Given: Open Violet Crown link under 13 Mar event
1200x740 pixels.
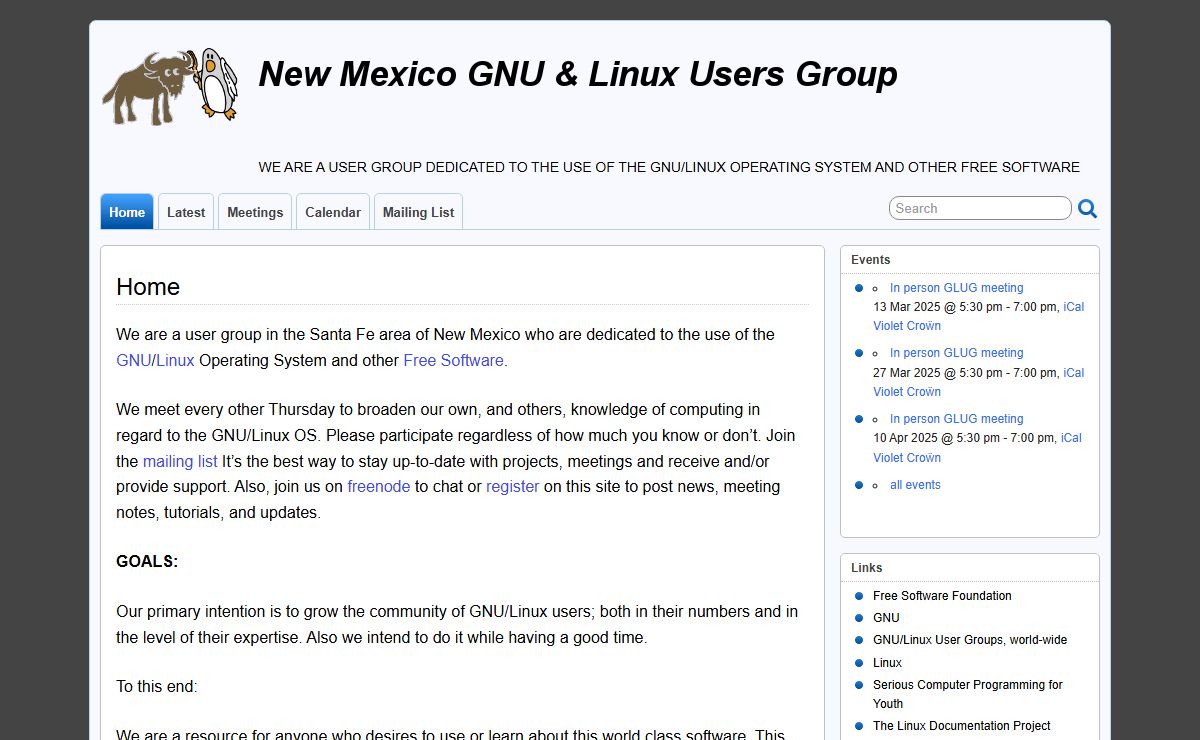Looking at the screenshot, I should 907,326.
